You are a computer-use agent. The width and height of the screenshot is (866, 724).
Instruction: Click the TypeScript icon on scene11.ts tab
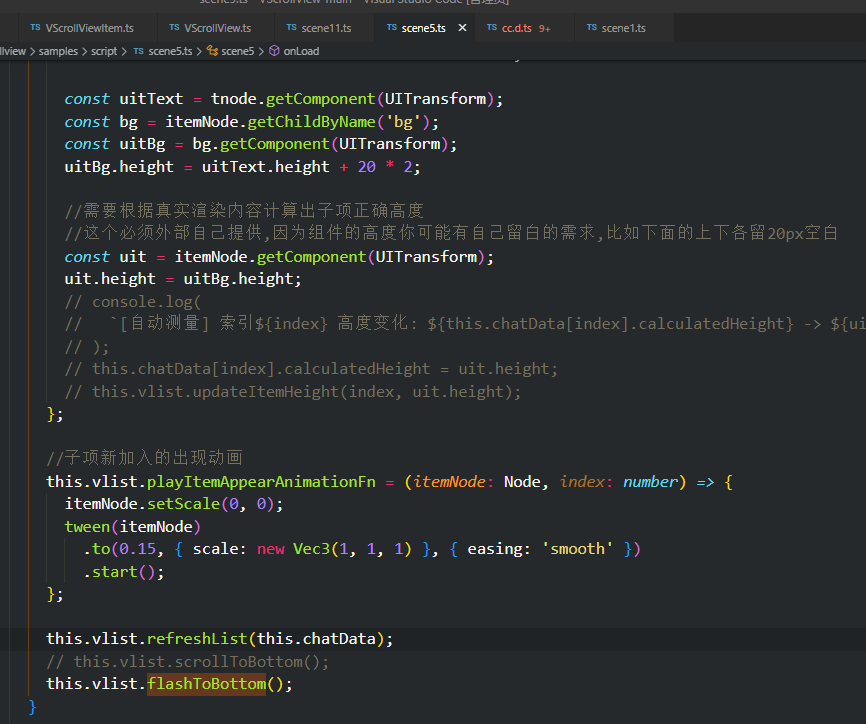292,28
